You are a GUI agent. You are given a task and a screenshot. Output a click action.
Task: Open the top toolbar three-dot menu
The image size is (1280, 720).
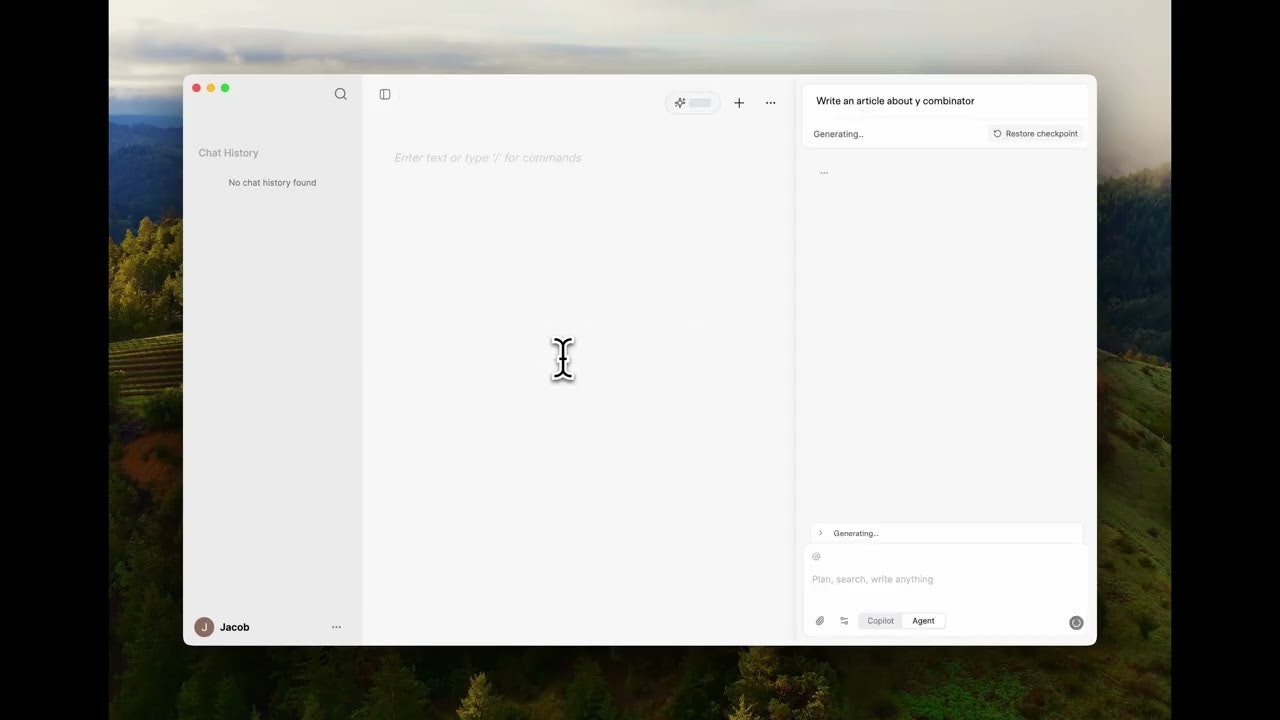[x=770, y=103]
